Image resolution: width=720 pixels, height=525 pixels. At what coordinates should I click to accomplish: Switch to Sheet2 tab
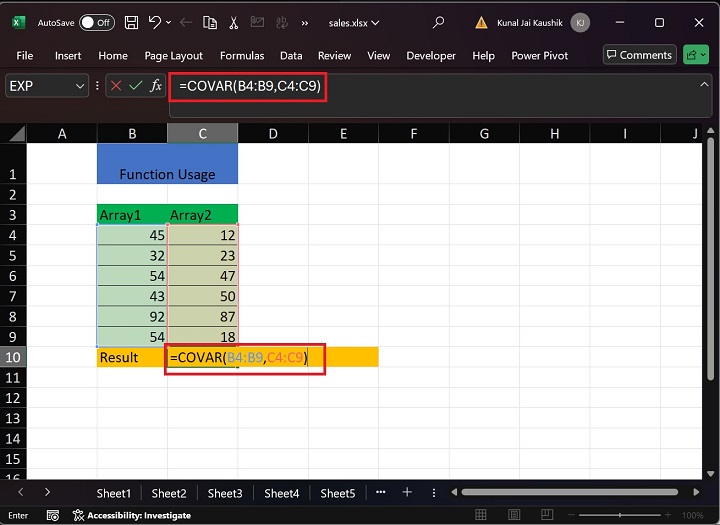pyautogui.click(x=169, y=493)
